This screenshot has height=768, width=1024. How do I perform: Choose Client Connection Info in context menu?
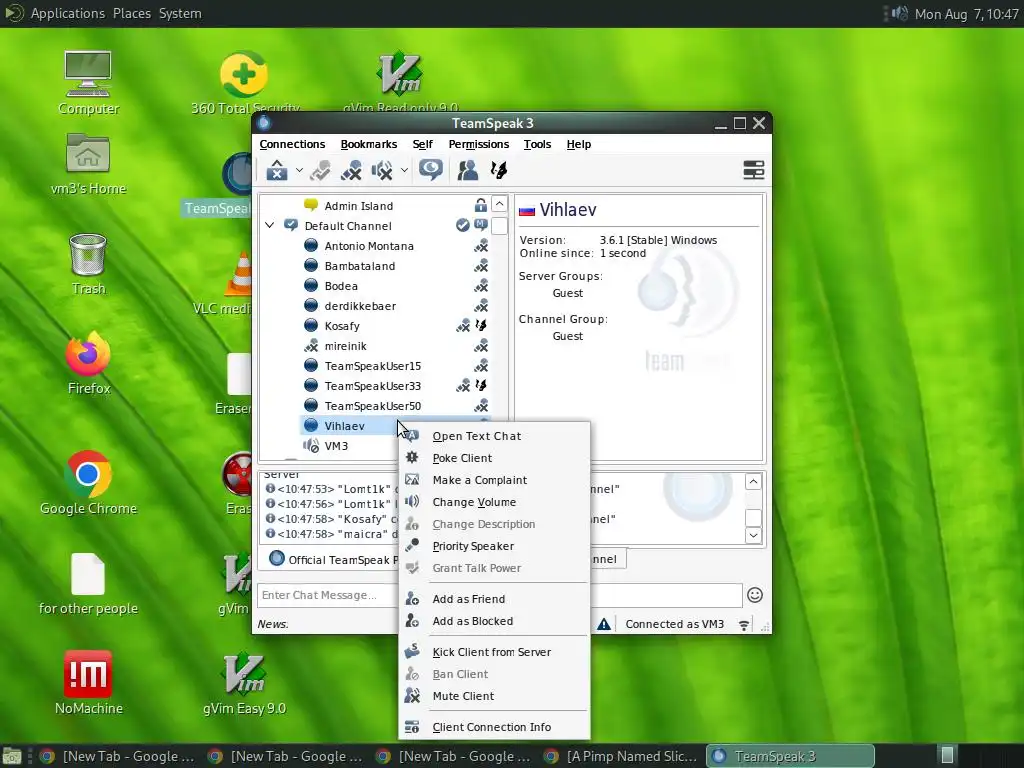tap(492, 727)
